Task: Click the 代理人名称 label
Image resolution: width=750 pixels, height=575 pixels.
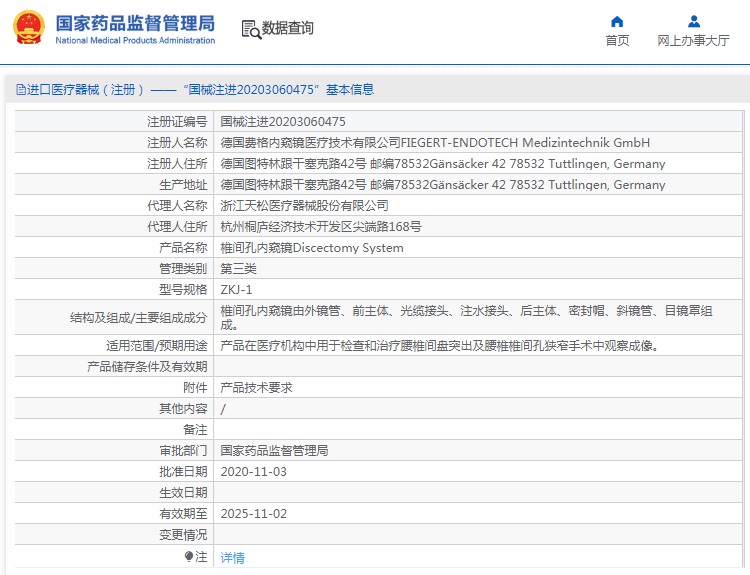Action: pos(177,206)
